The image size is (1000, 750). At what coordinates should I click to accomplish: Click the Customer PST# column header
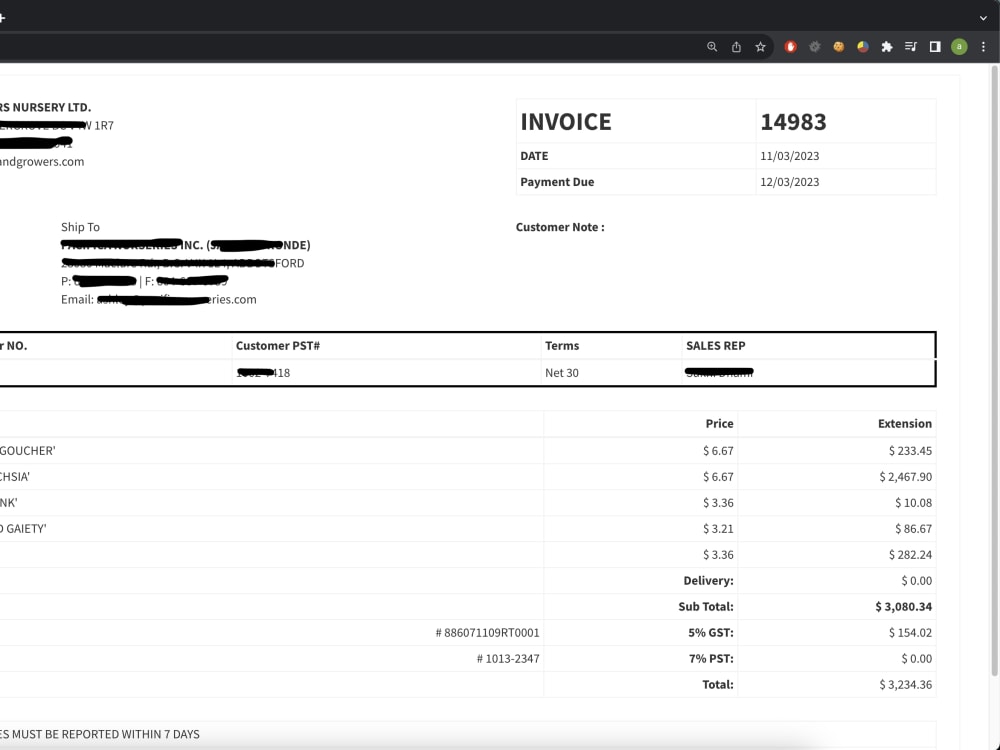click(277, 346)
